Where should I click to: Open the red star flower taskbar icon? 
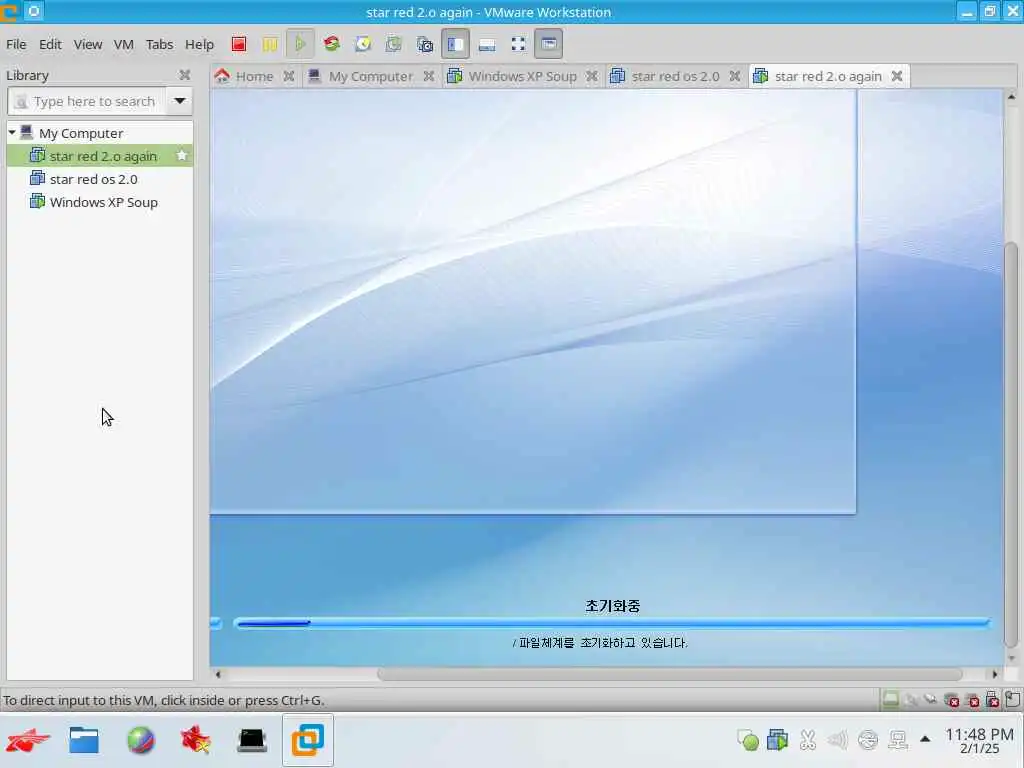tap(196, 741)
